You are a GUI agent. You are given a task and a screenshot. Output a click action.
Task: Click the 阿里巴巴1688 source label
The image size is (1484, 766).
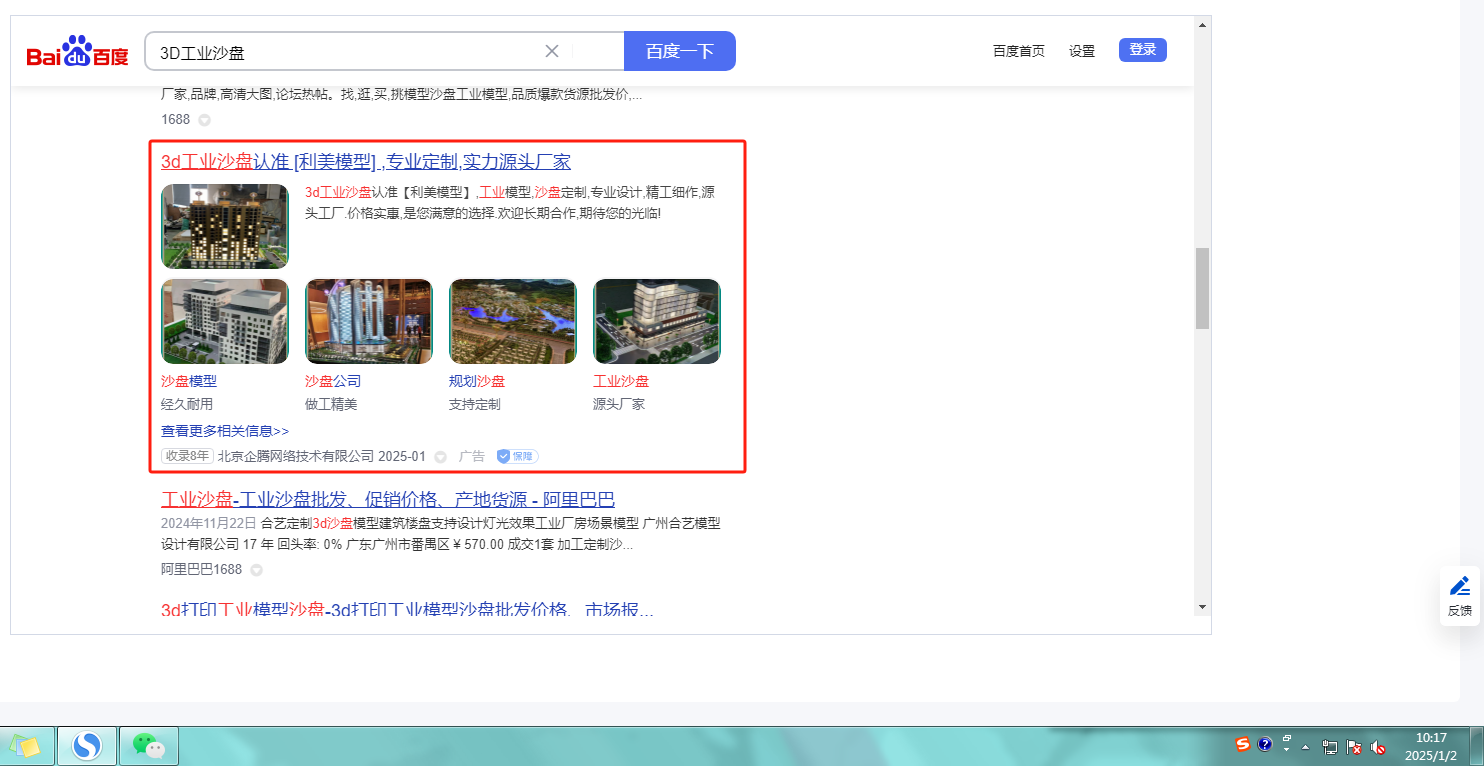tap(201, 570)
